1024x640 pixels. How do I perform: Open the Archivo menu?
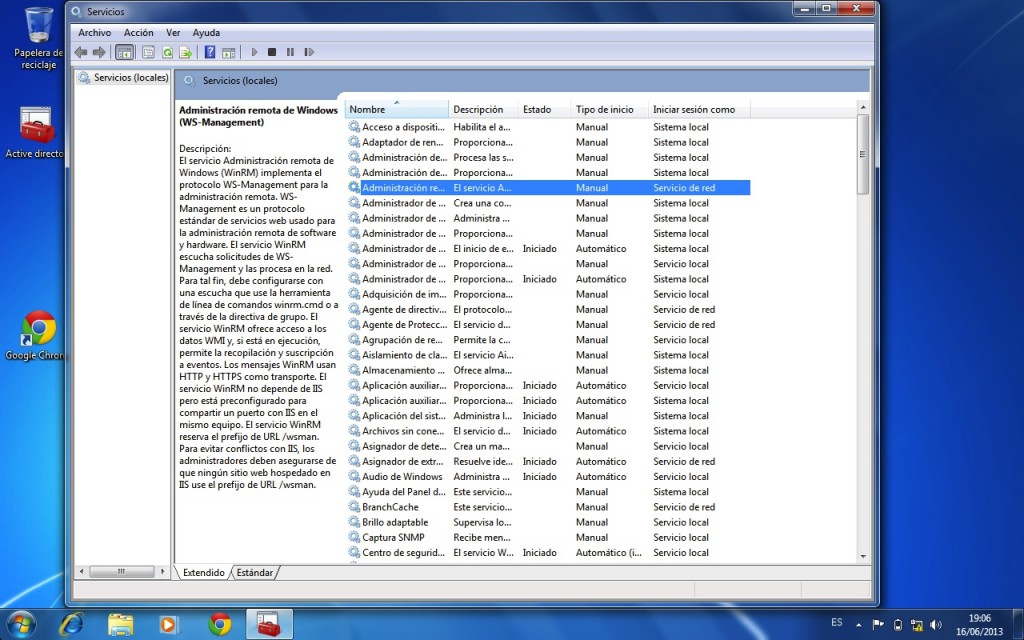pos(95,33)
